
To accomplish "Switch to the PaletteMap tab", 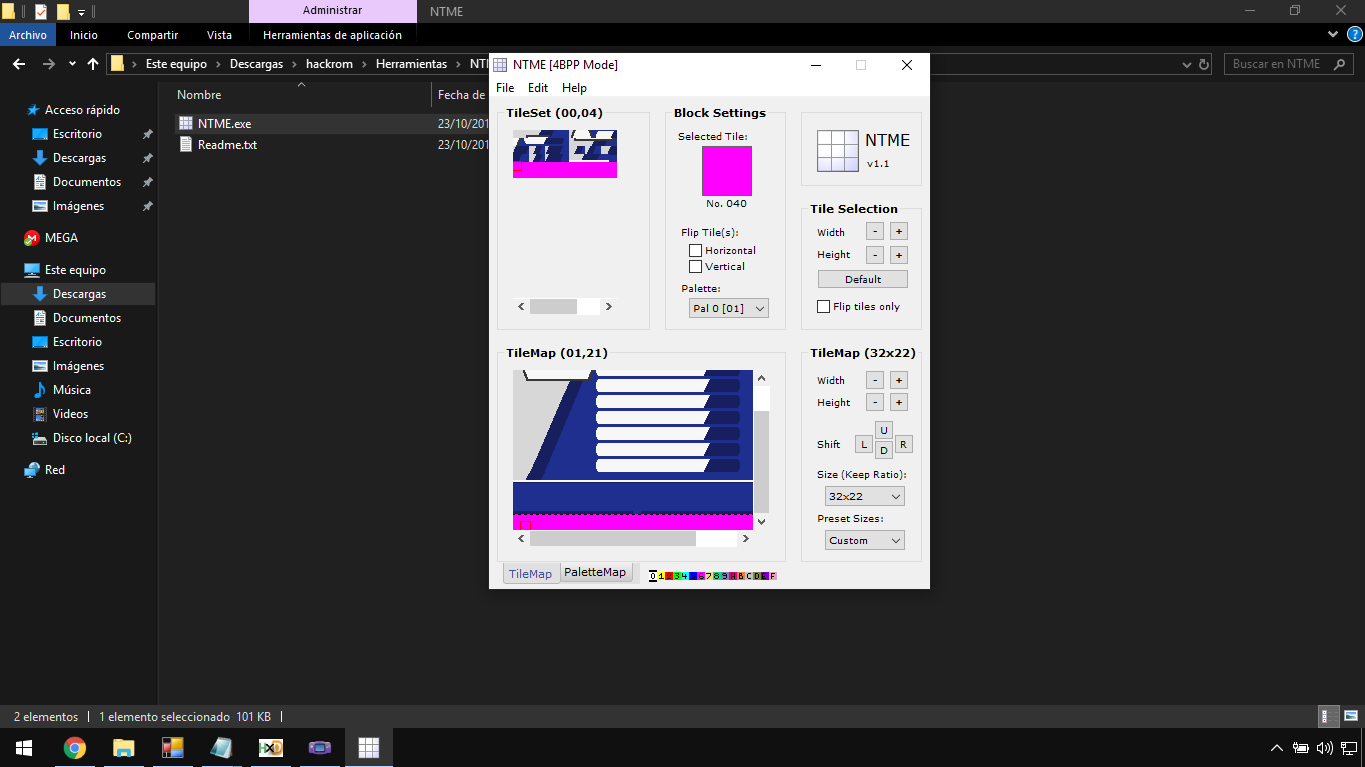I will 596,571.
